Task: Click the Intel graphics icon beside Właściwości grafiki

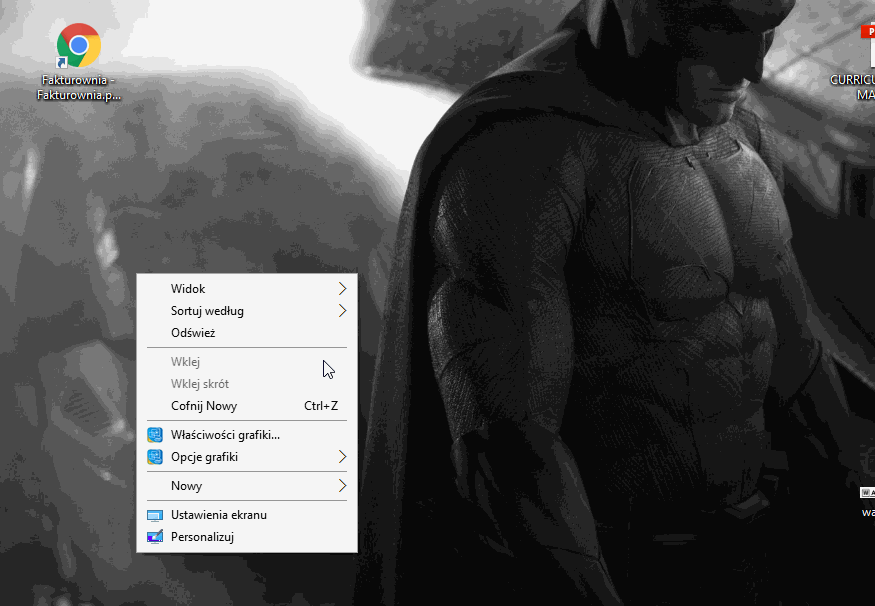Action: click(155, 434)
